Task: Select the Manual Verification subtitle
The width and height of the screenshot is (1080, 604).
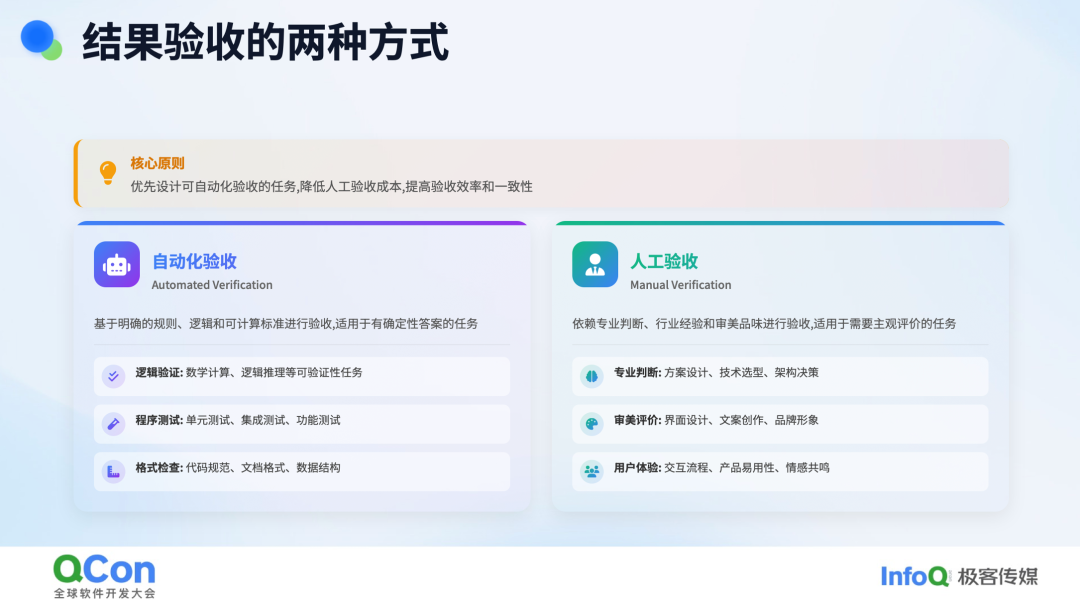Action: tap(680, 285)
